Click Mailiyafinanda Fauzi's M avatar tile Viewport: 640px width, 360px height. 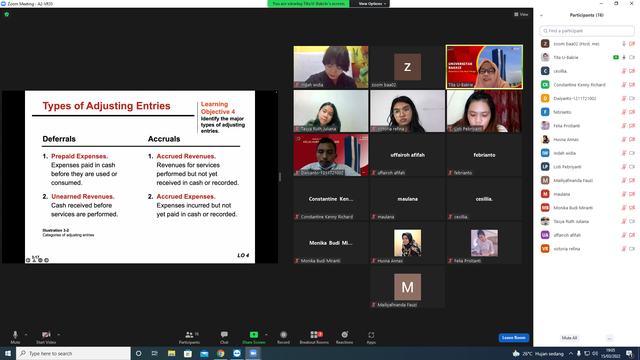click(x=407, y=287)
